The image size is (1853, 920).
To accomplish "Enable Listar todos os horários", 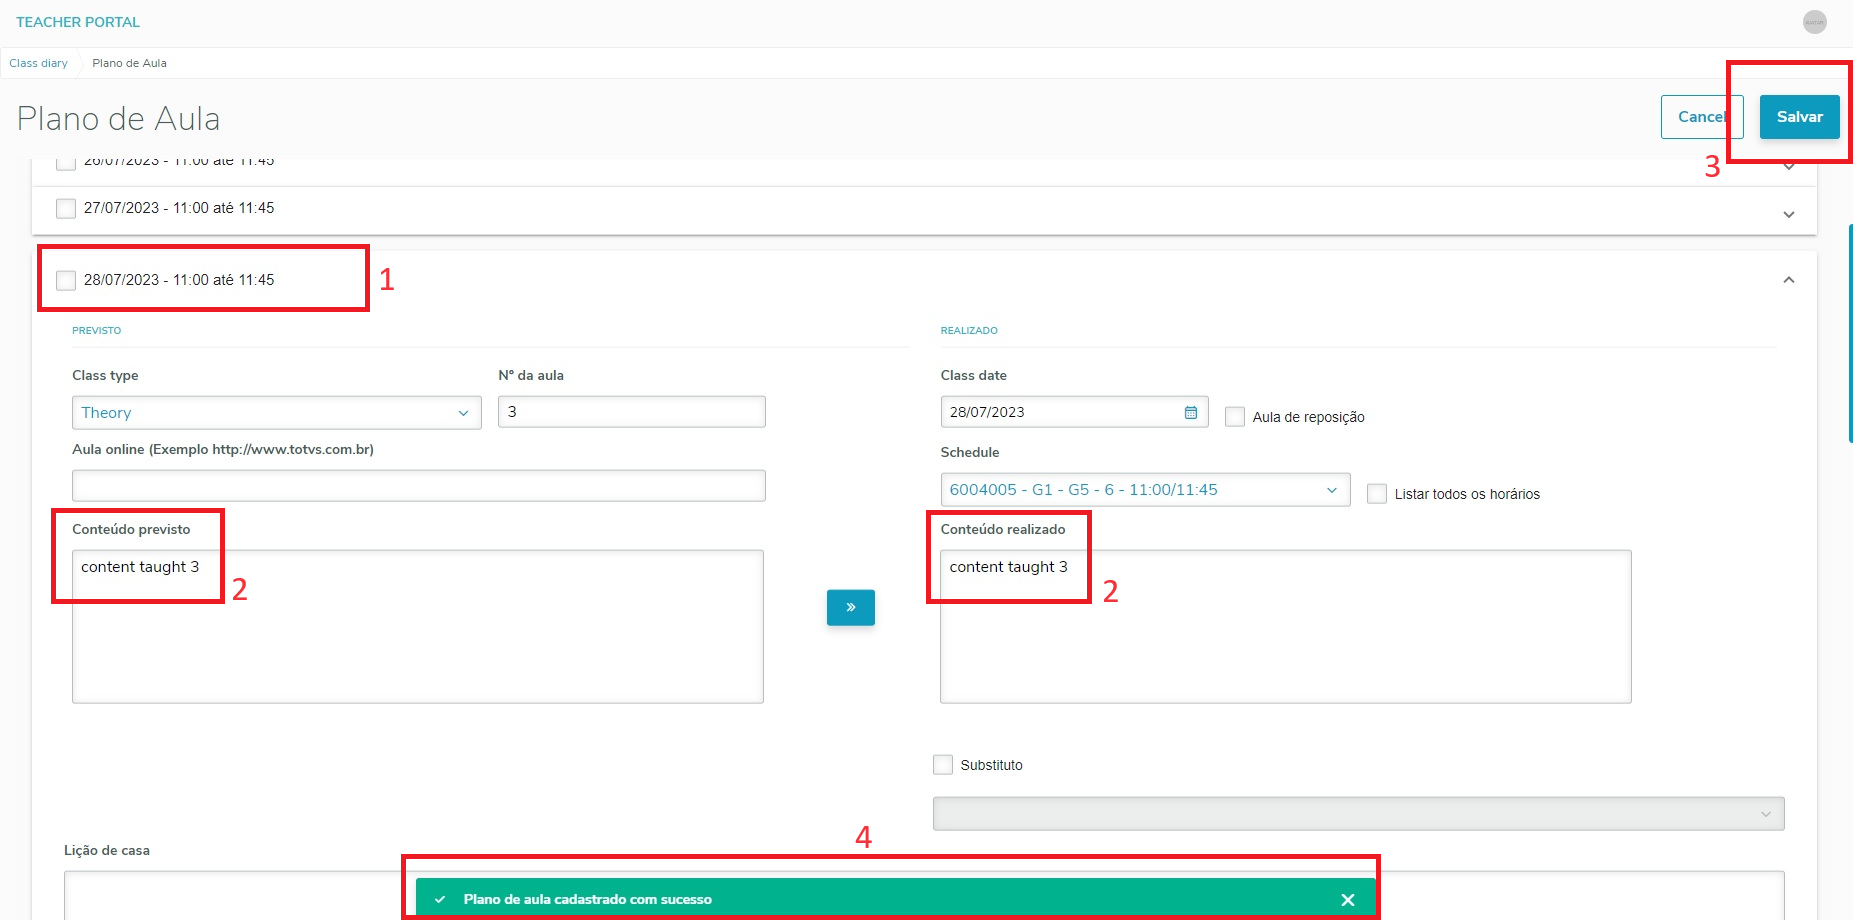I will [x=1377, y=494].
